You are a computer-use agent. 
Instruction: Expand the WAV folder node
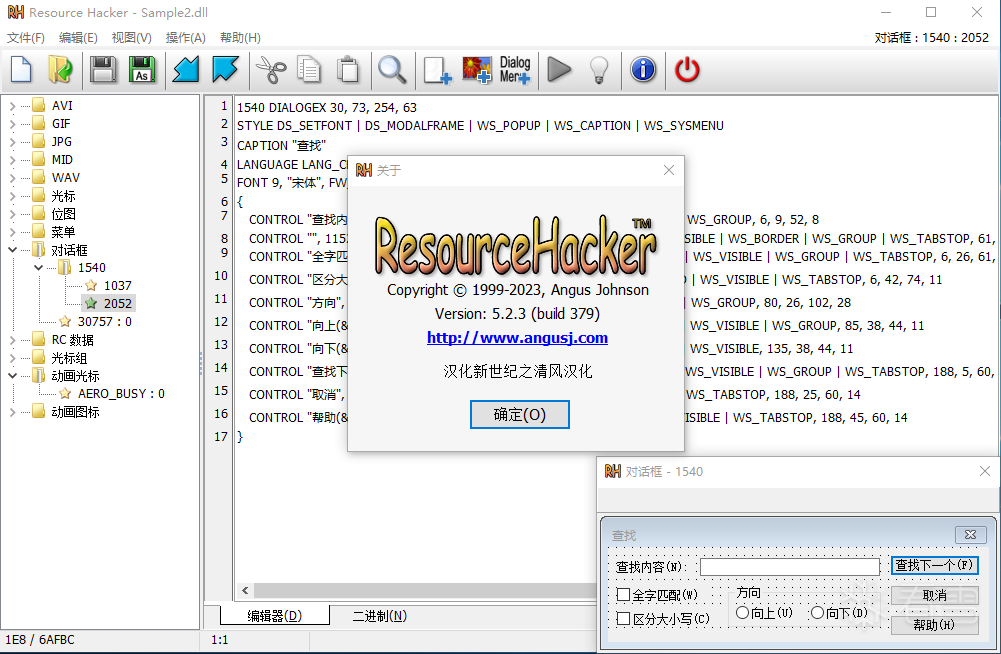coord(13,178)
